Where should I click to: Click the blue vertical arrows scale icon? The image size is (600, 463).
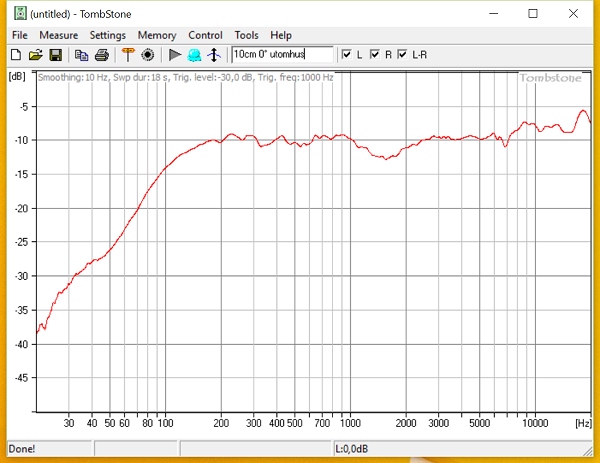coord(214,55)
